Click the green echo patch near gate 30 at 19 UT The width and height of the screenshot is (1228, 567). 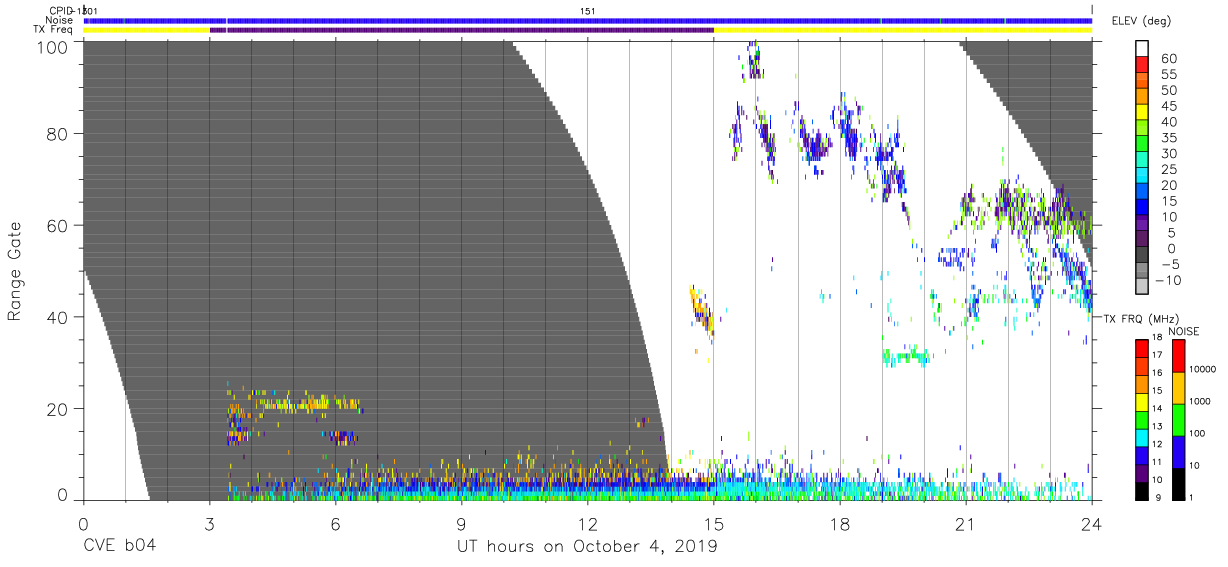(x=906, y=355)
